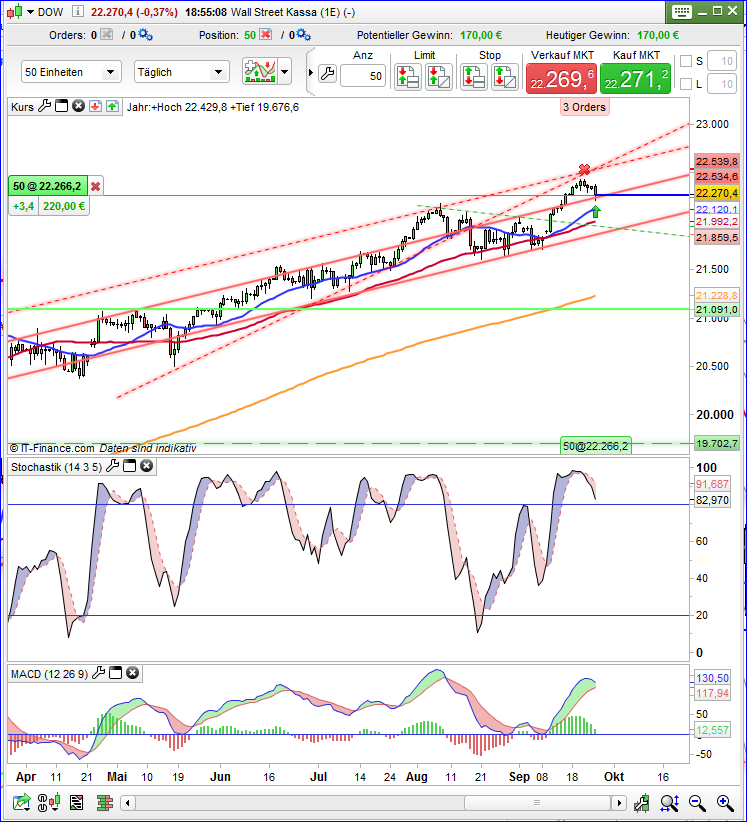
Task: Place second Stop order icon
Action: pos(505,77)
